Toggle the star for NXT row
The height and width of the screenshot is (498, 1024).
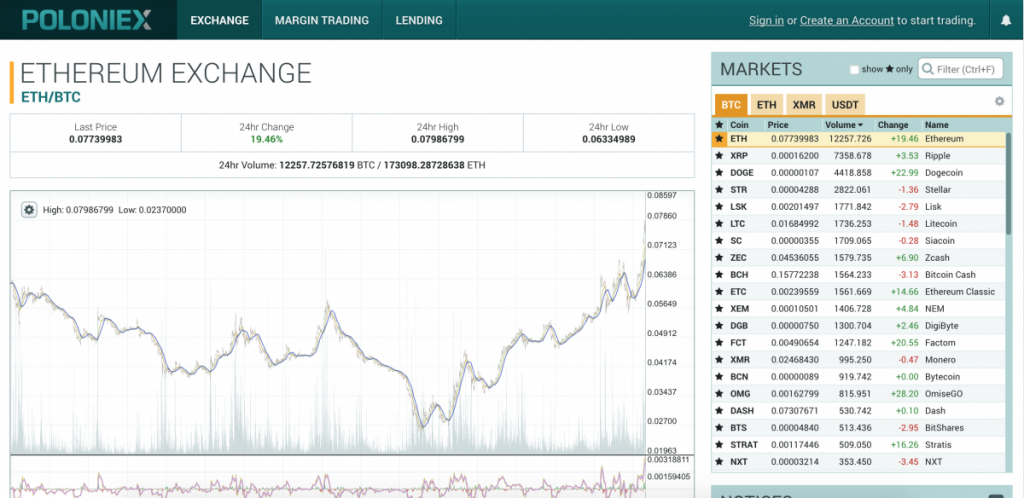(719, 461)
